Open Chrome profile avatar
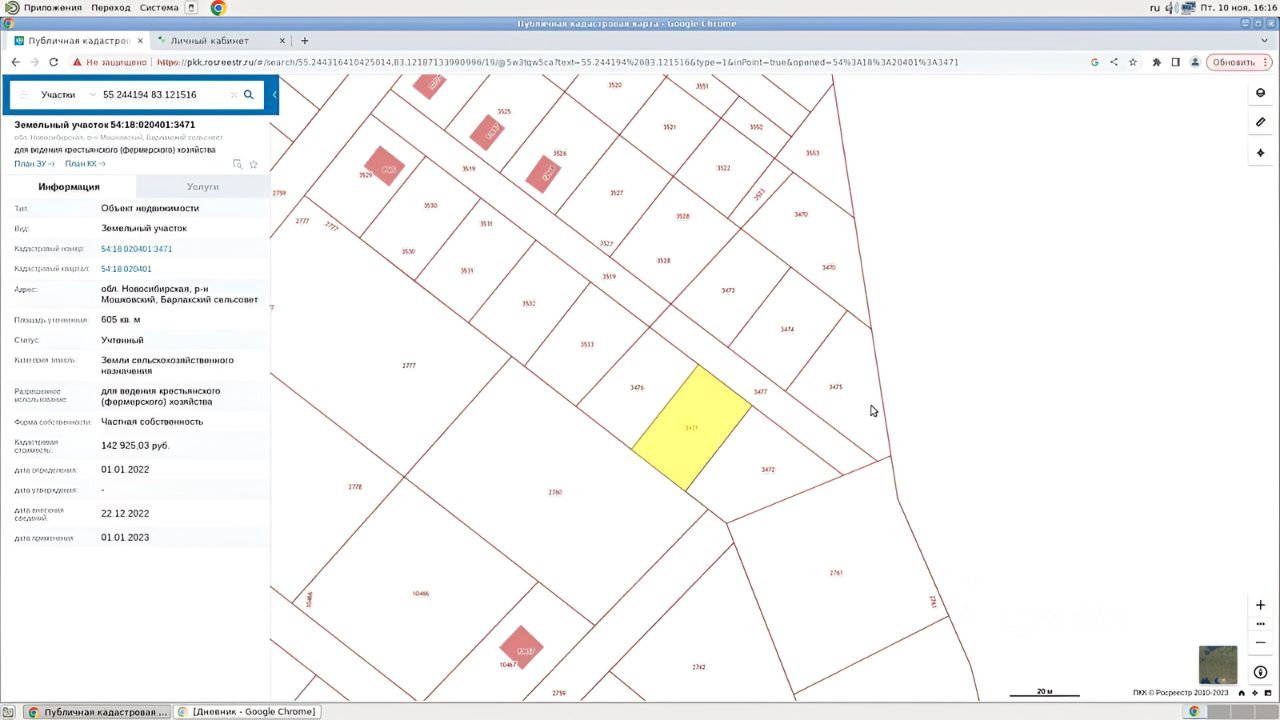 click(1195, 62)
